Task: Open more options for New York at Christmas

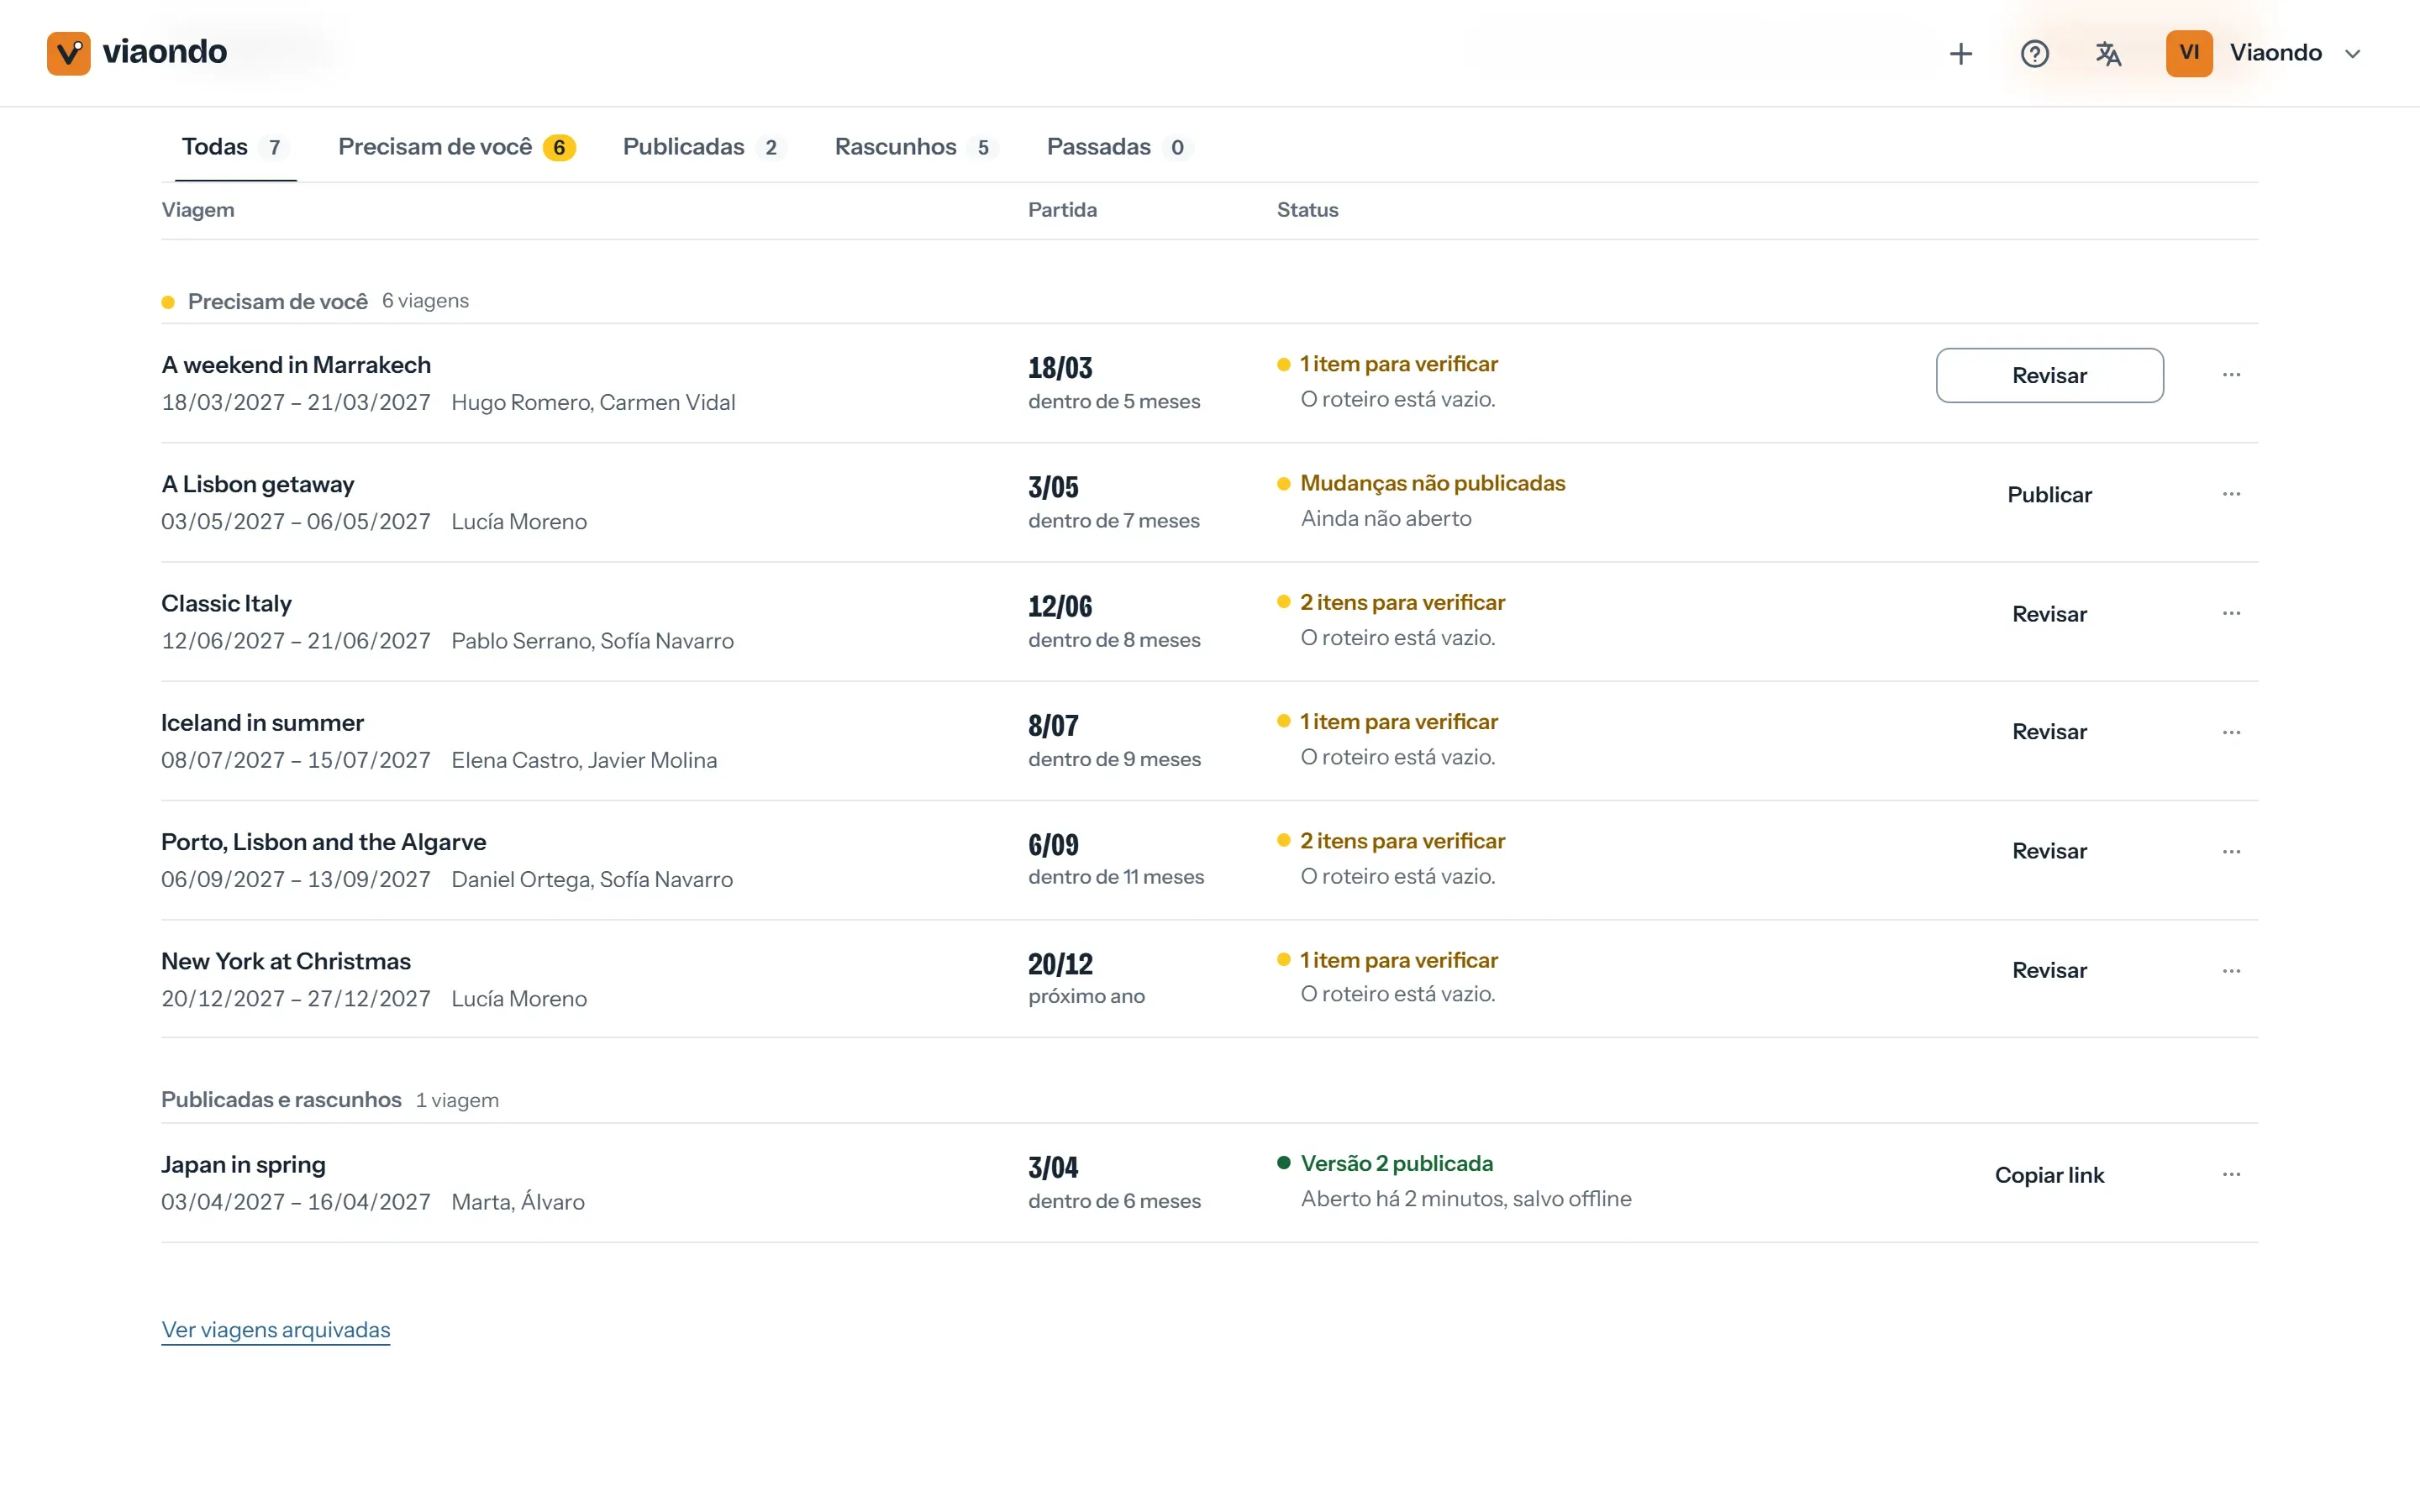Action: tap(2231, 970)
